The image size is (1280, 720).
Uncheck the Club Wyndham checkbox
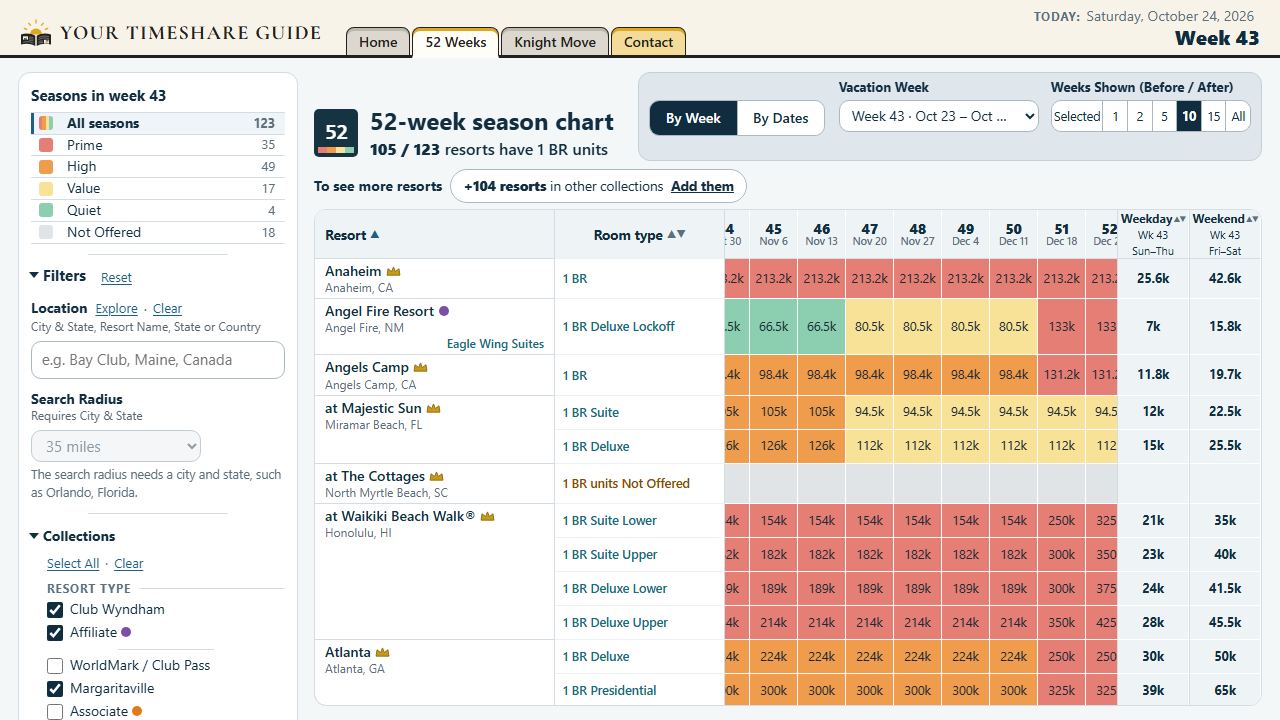55,609
